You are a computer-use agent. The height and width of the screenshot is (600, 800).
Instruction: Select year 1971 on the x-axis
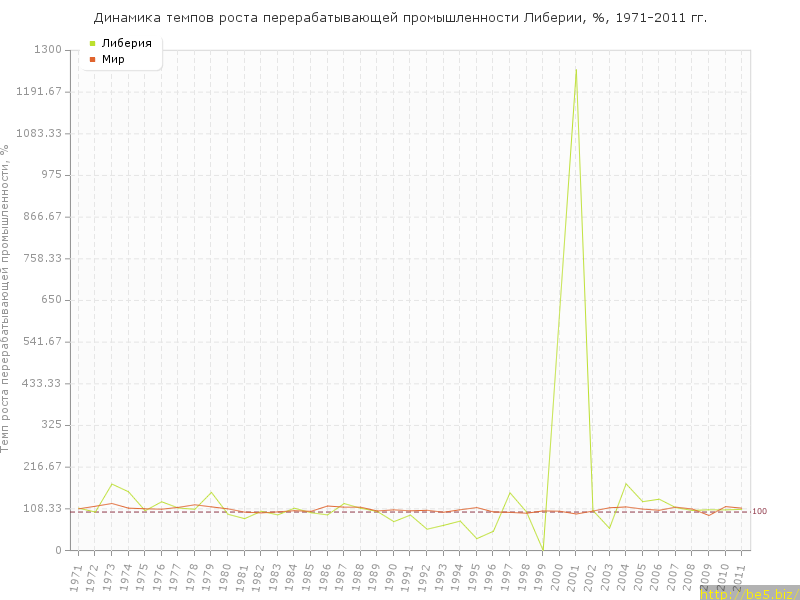76,575
